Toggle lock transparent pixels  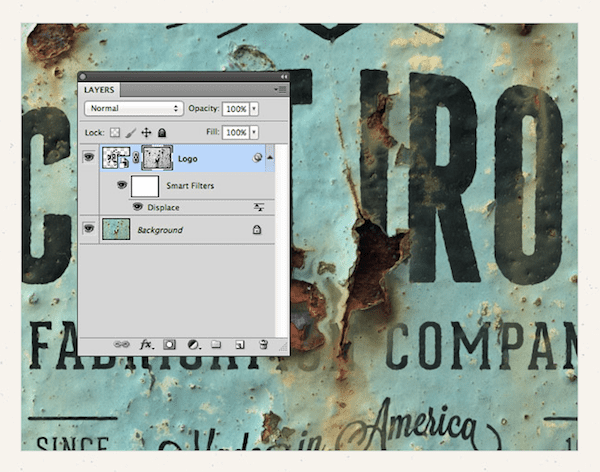coord(113,132)
